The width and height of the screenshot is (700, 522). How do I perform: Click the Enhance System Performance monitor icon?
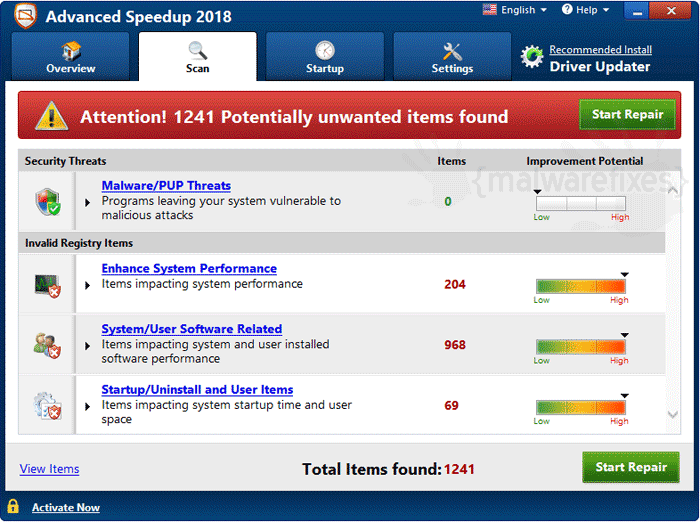(48, 285)
